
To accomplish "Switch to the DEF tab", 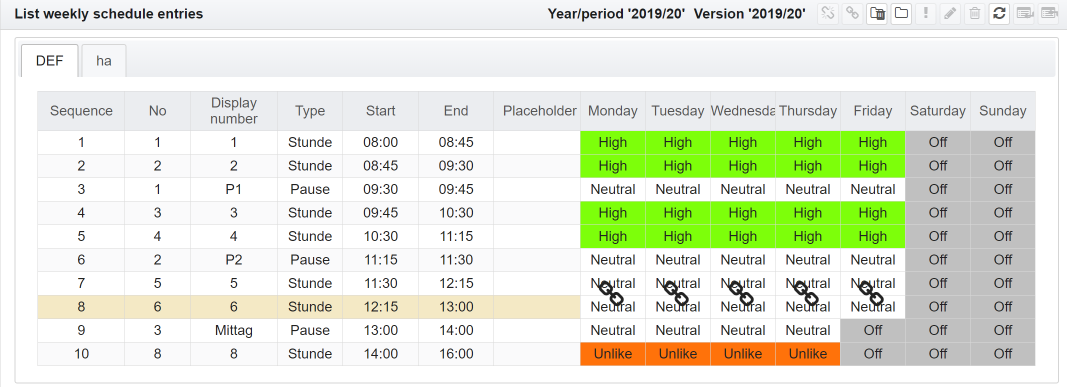I will 50,61.
